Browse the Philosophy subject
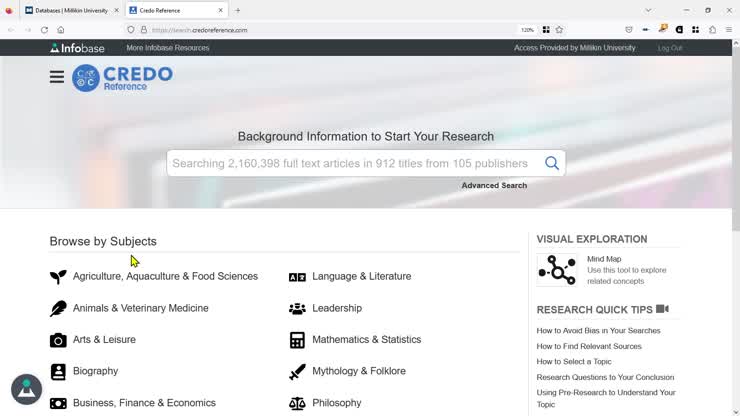Screen dimensions: 740x416 pyautogui.click(x=336, y=403)
